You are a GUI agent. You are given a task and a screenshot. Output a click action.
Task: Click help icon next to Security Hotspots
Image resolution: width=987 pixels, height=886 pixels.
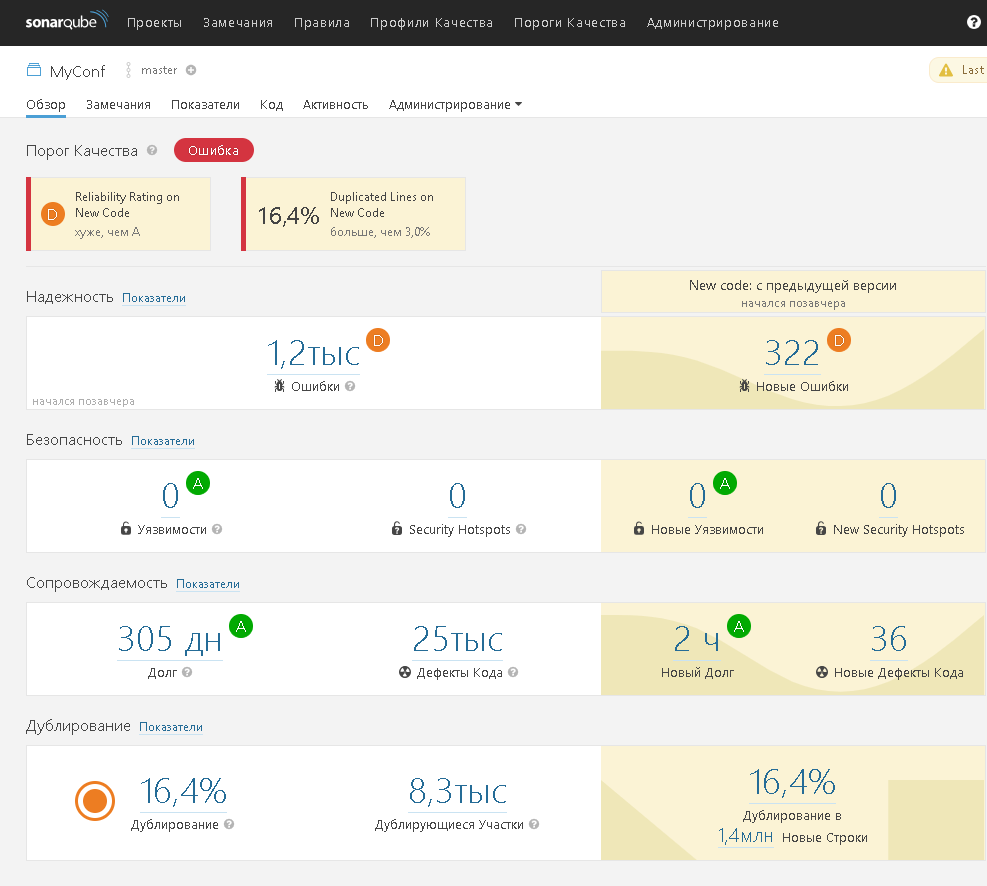[520, 529]
